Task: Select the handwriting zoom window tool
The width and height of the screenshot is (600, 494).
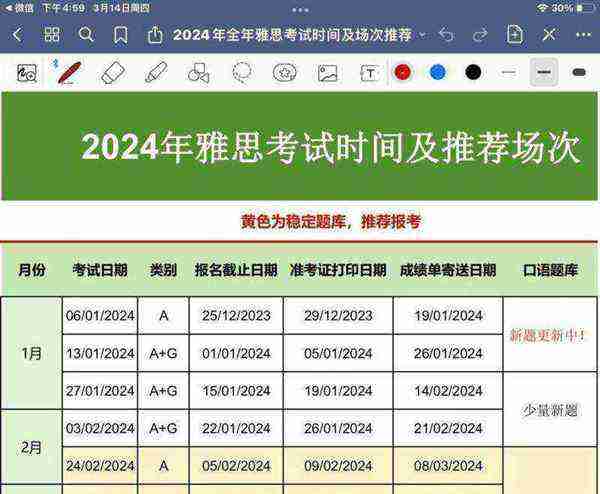Action: tap(27, 72)
